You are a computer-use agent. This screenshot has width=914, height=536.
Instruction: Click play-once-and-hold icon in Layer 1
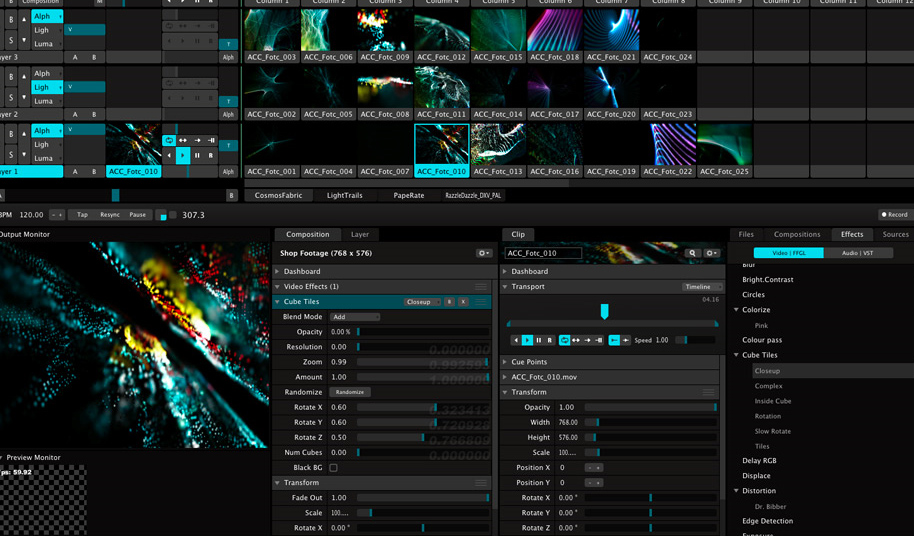click(211, 140)
